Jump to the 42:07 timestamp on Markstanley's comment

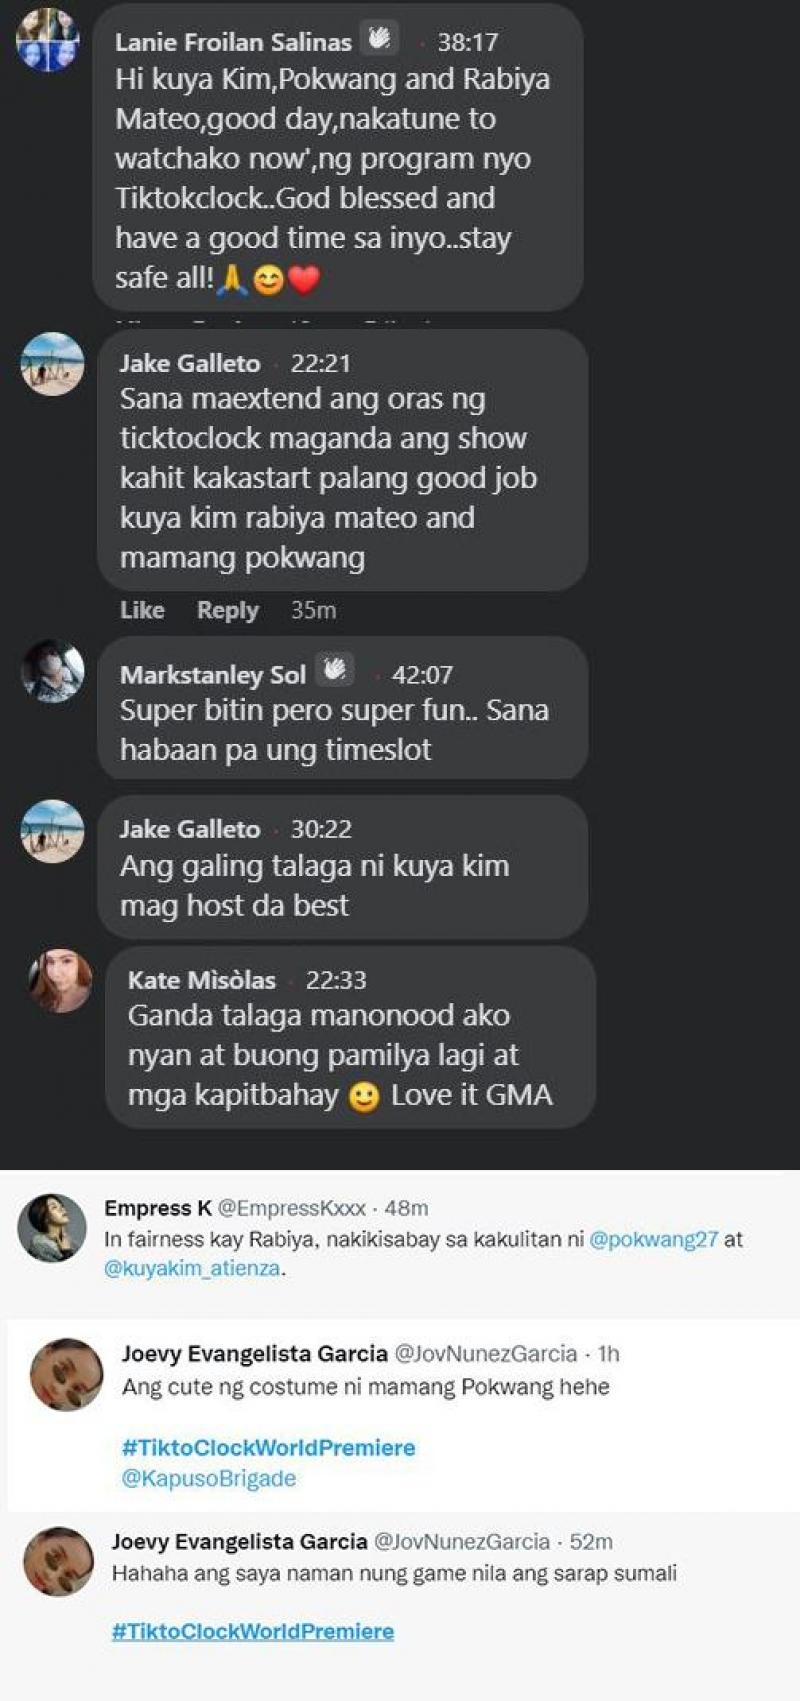pyautogui.click(x=422, y=675)
